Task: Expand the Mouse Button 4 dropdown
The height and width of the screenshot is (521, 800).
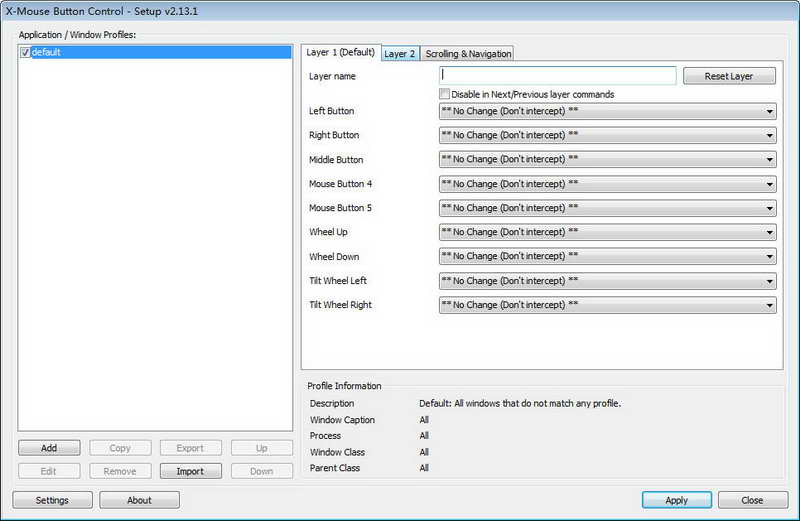Action: [x=608, y=184]
